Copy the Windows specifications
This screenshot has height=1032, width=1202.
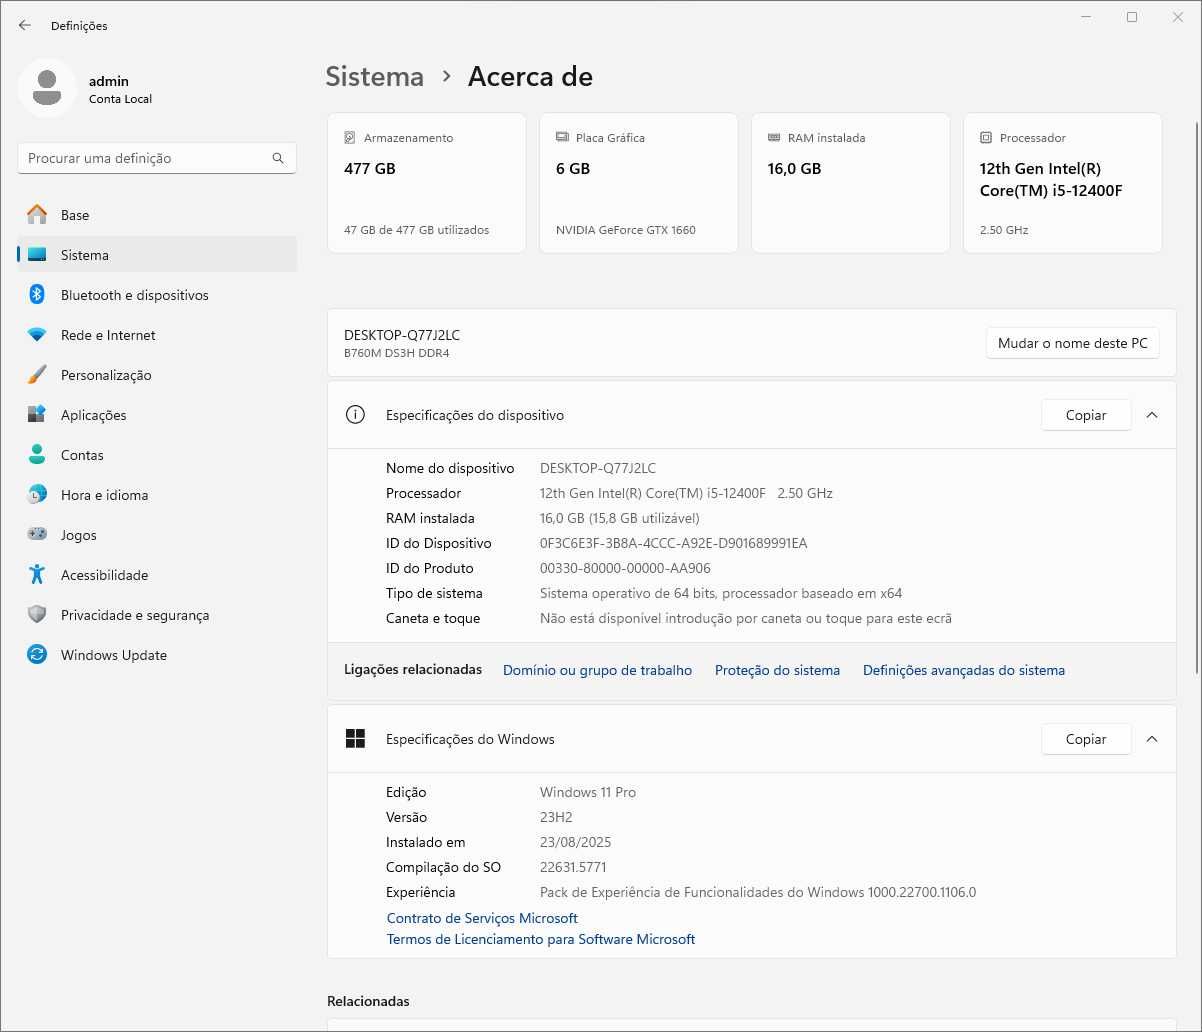(1086, 739)
